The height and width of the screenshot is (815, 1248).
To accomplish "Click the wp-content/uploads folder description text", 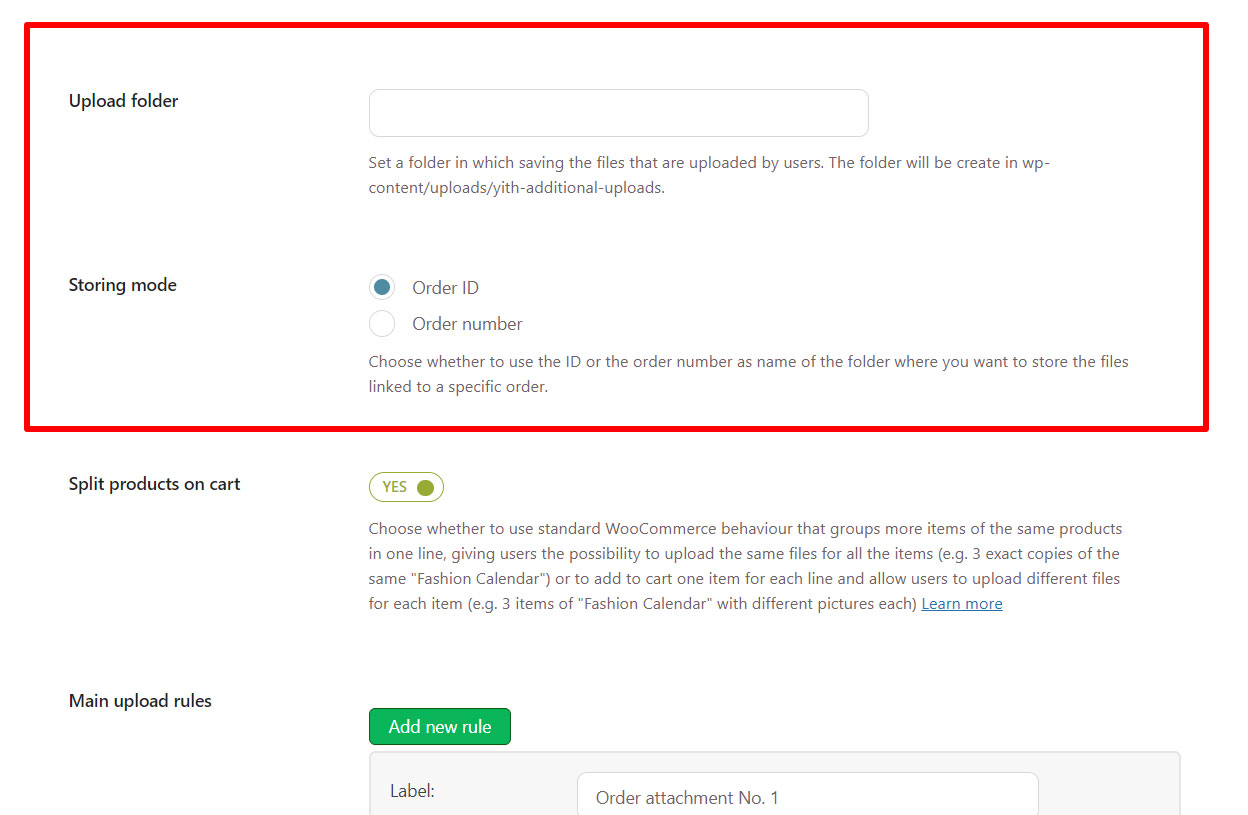I will pyautogui.click(x=709, y=175).
